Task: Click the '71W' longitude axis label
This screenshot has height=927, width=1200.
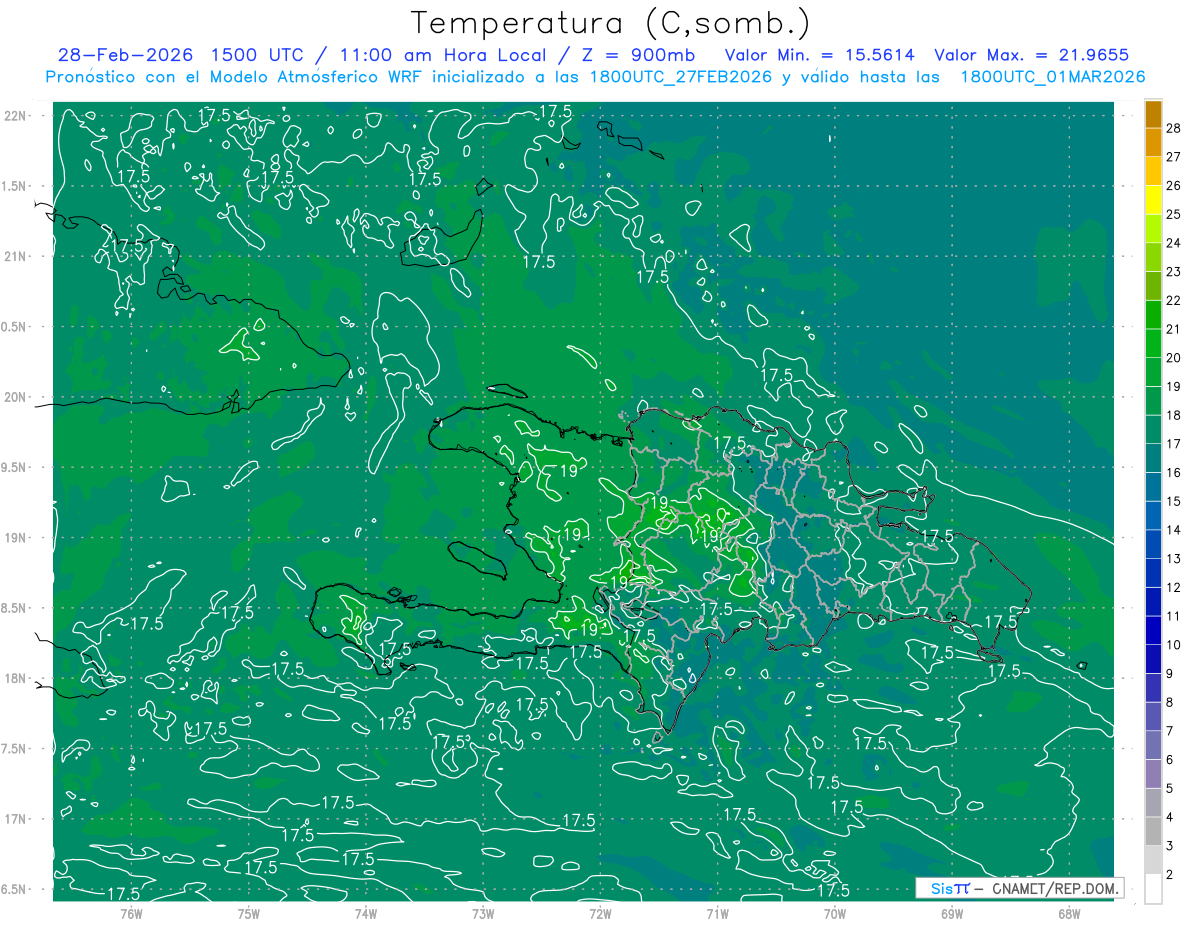Action: [717, 913]
